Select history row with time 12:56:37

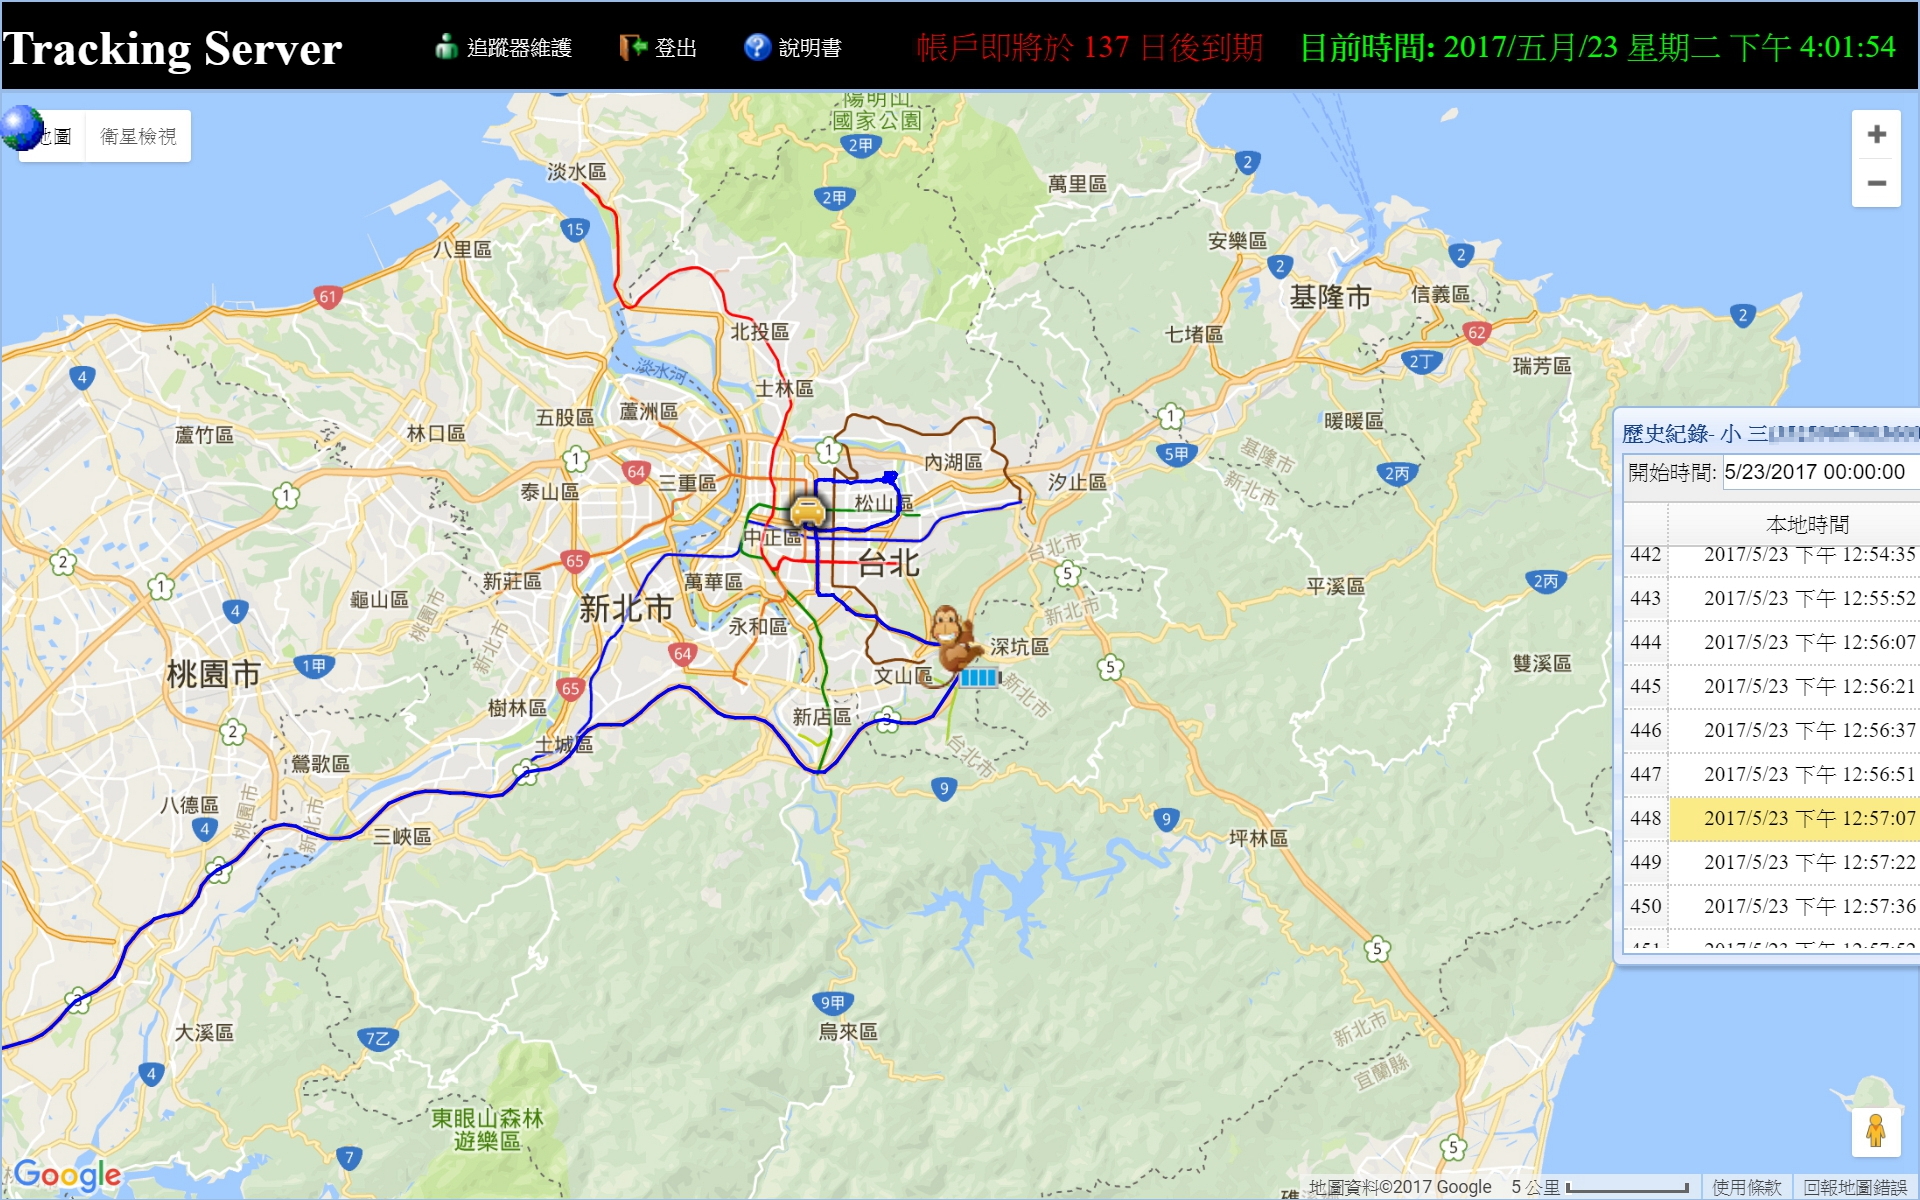point(1770,730)
